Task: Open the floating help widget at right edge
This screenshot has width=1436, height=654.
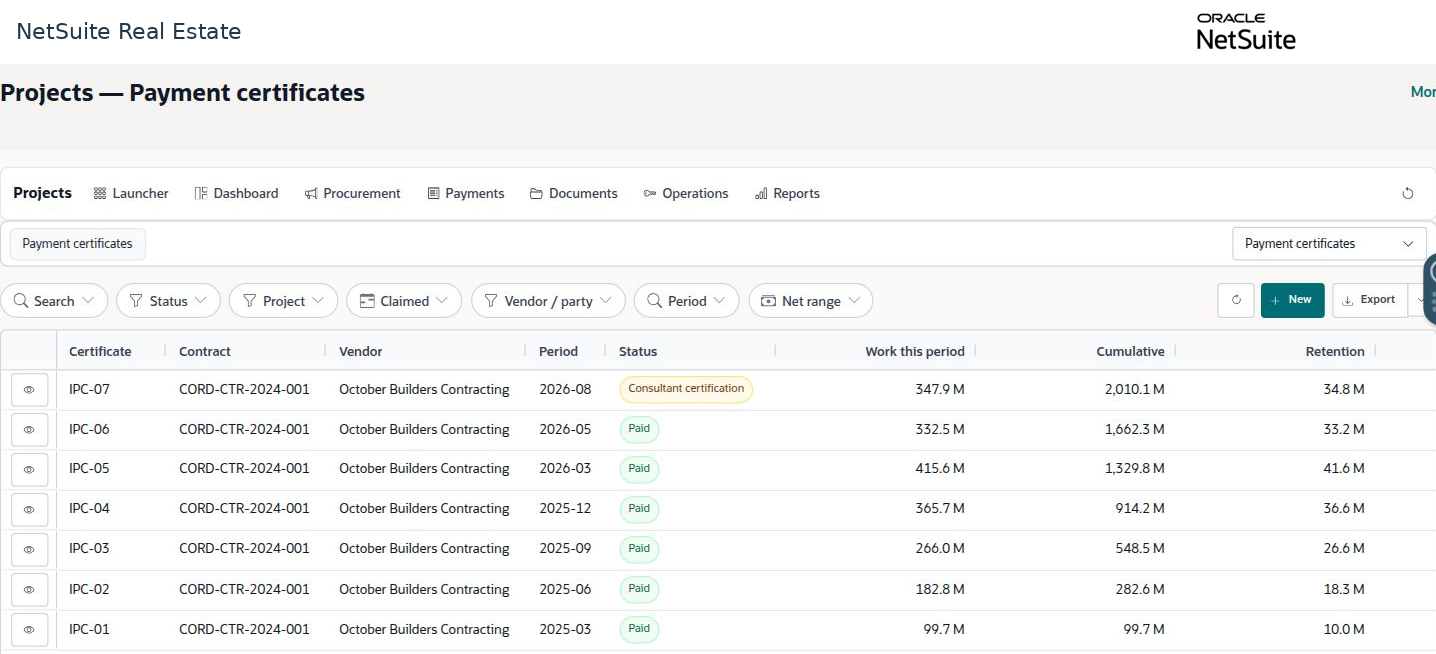Action: 1430,290
